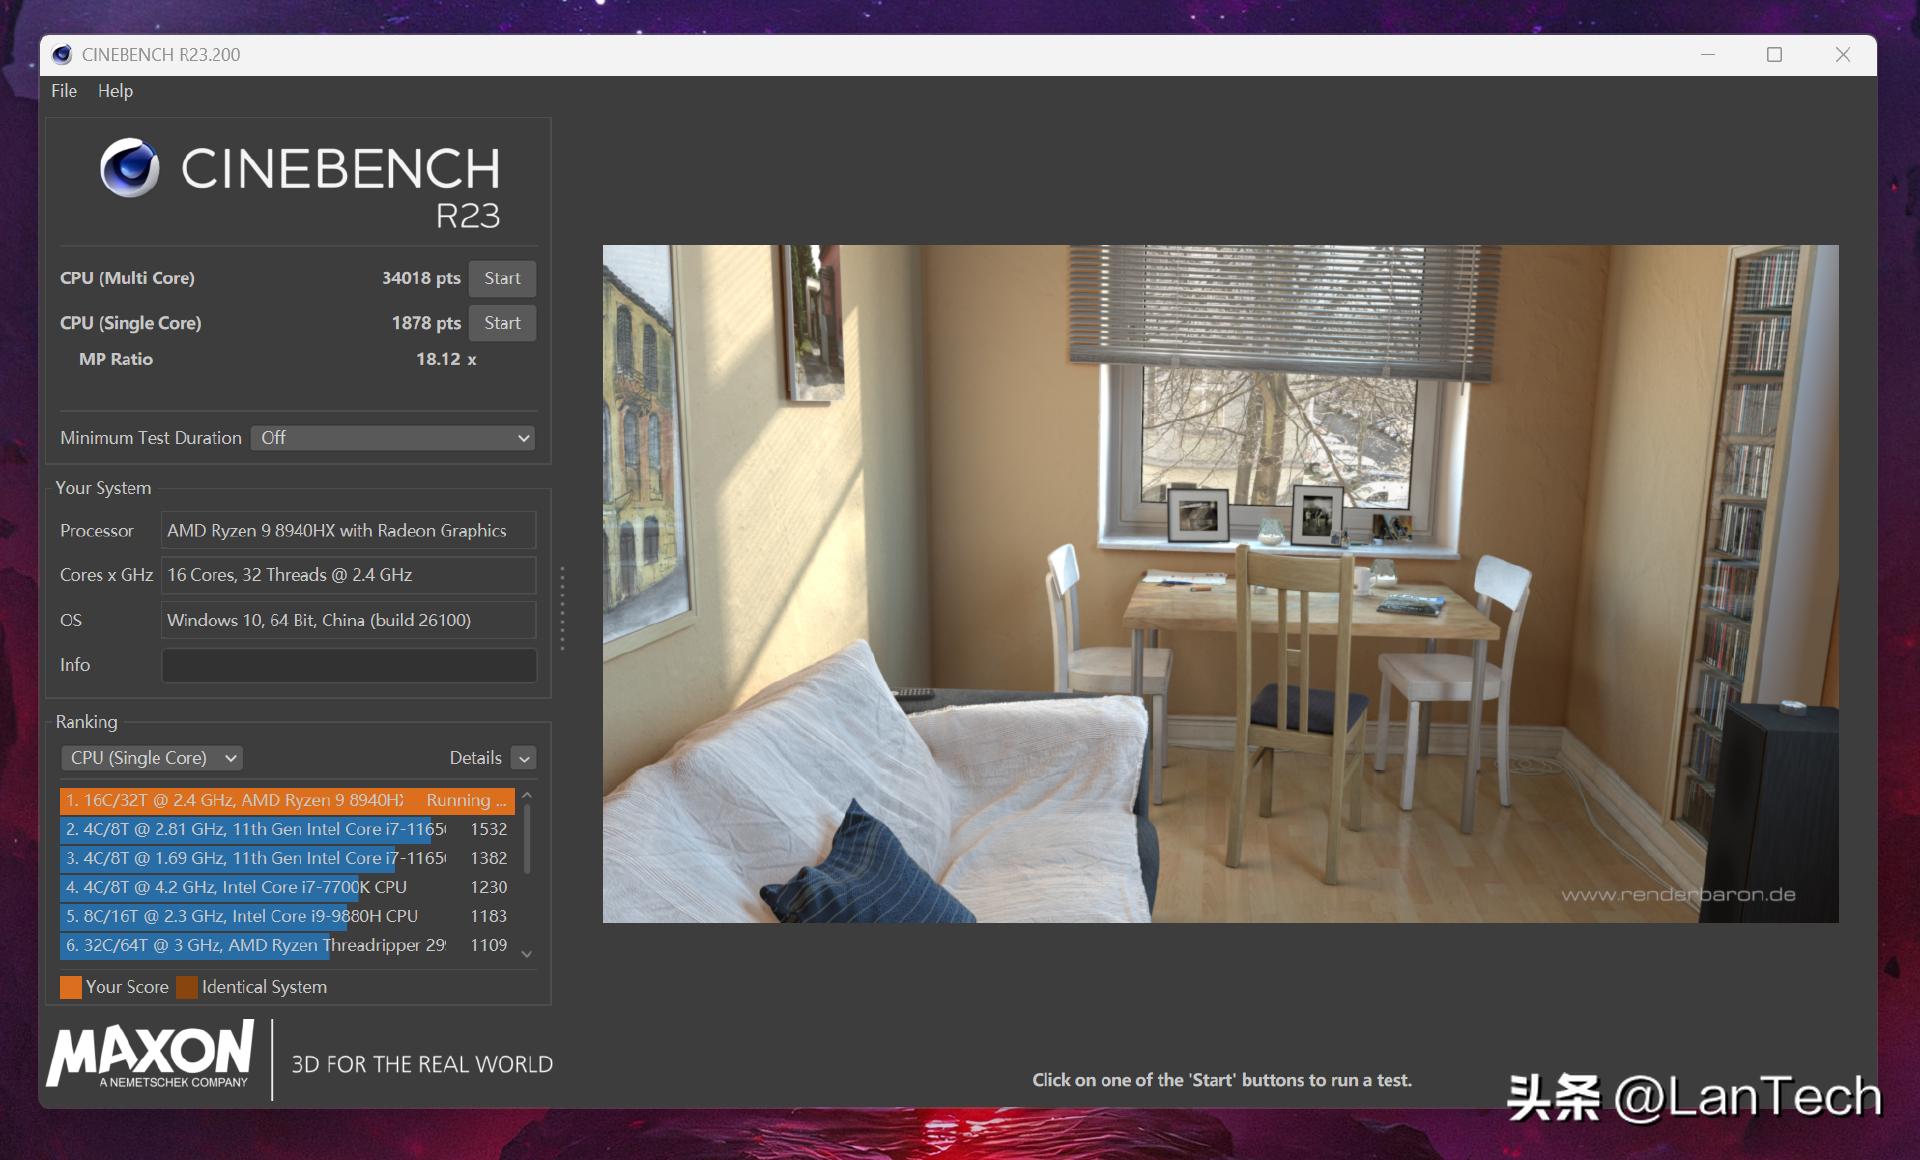Click the brown Identical System legend swatch
This screenshot has height=1160, width=1920.
pos(187,987)
